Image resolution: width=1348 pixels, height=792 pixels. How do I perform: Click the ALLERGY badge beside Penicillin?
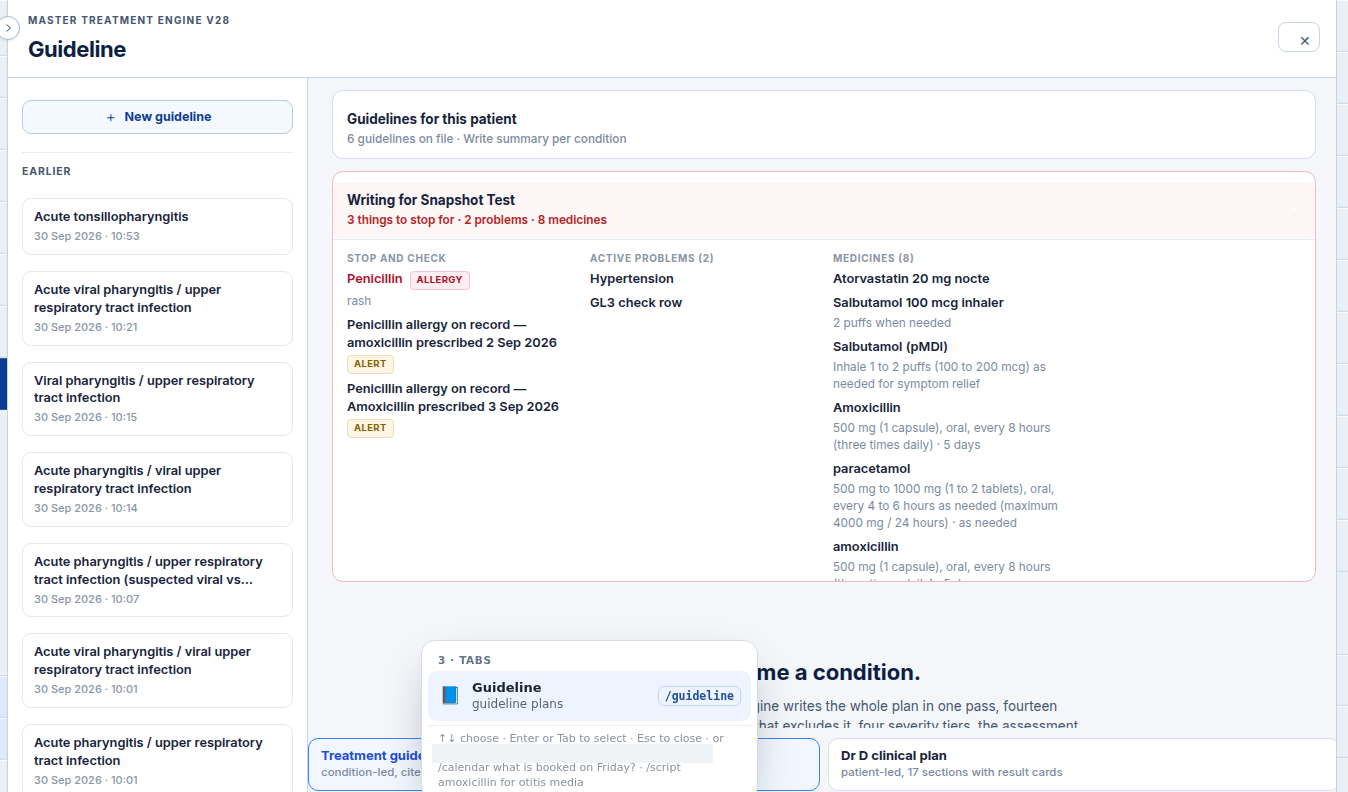(x=440, y=280)
